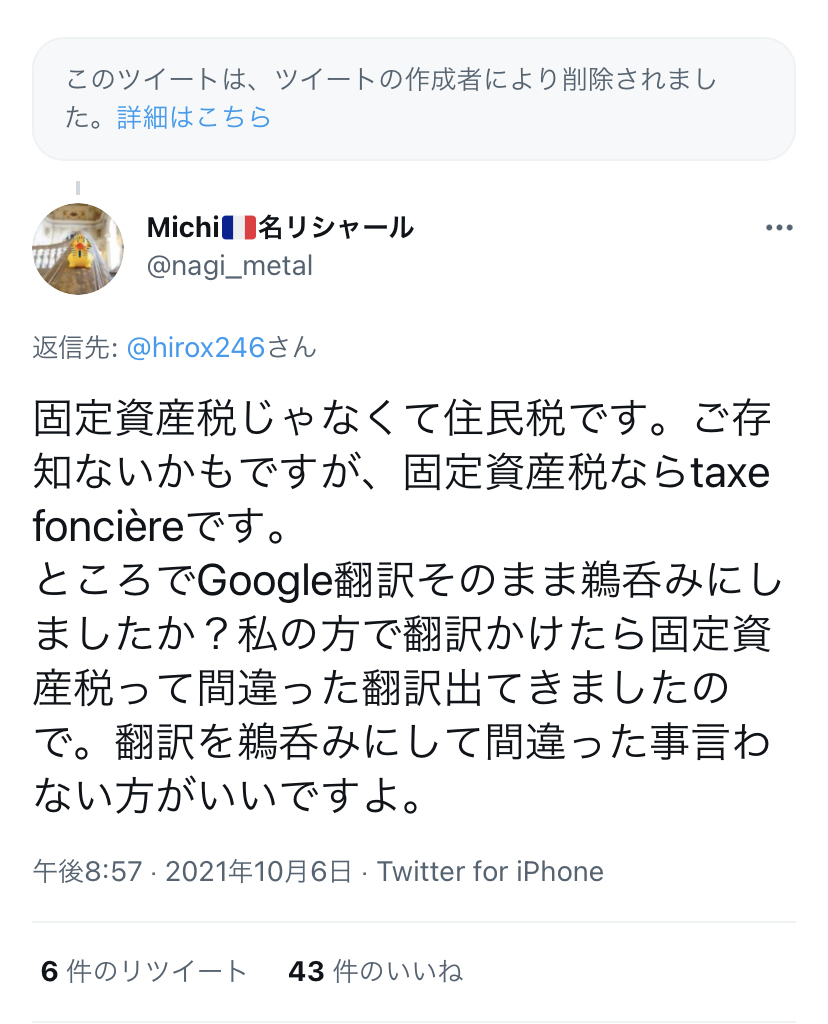Open the @nagi_metal handle

pyautogui.click(x=230, y=266)
